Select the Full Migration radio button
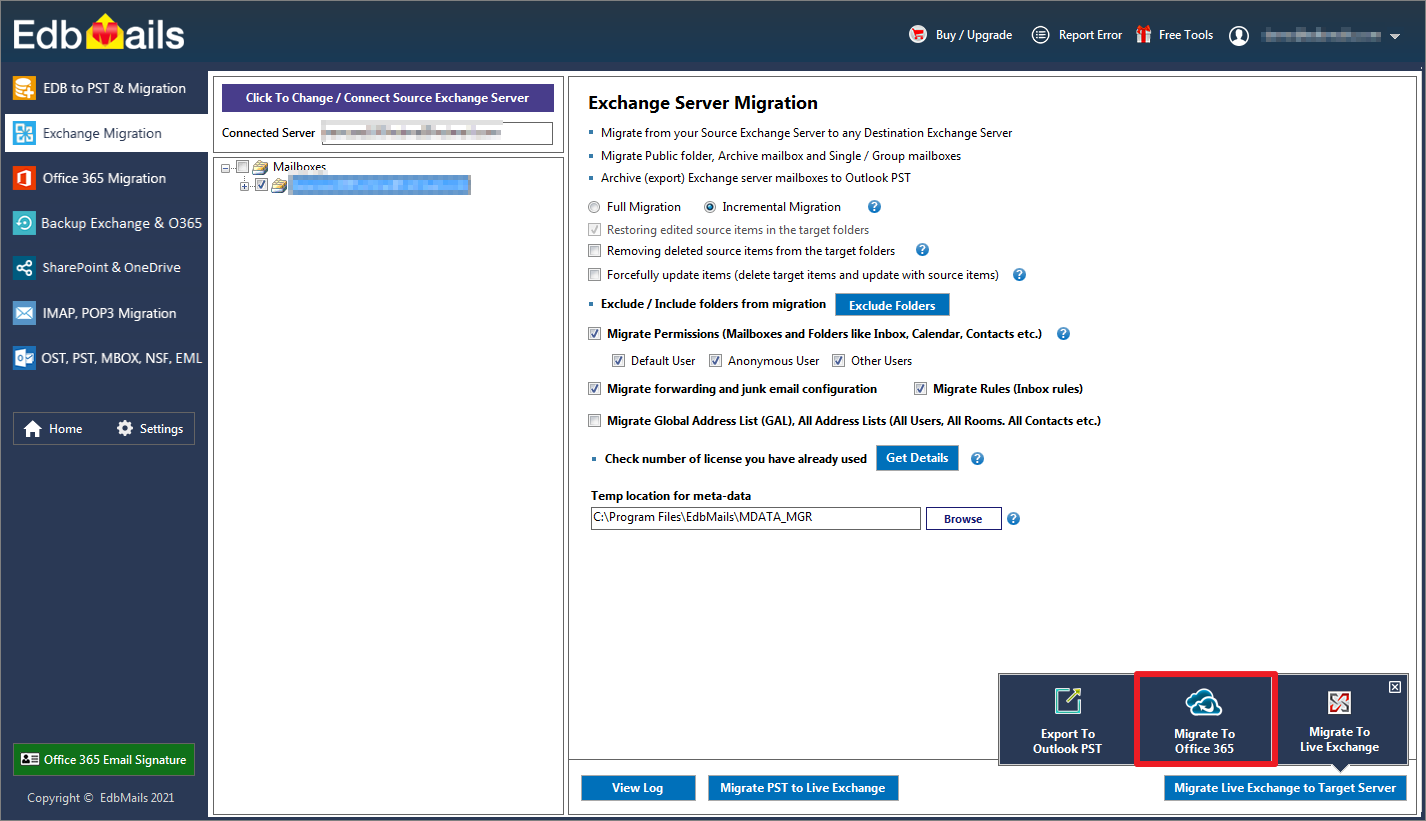Image resolution: width=1426 pixels, height=821 pixels. click(x=594, y=207)
